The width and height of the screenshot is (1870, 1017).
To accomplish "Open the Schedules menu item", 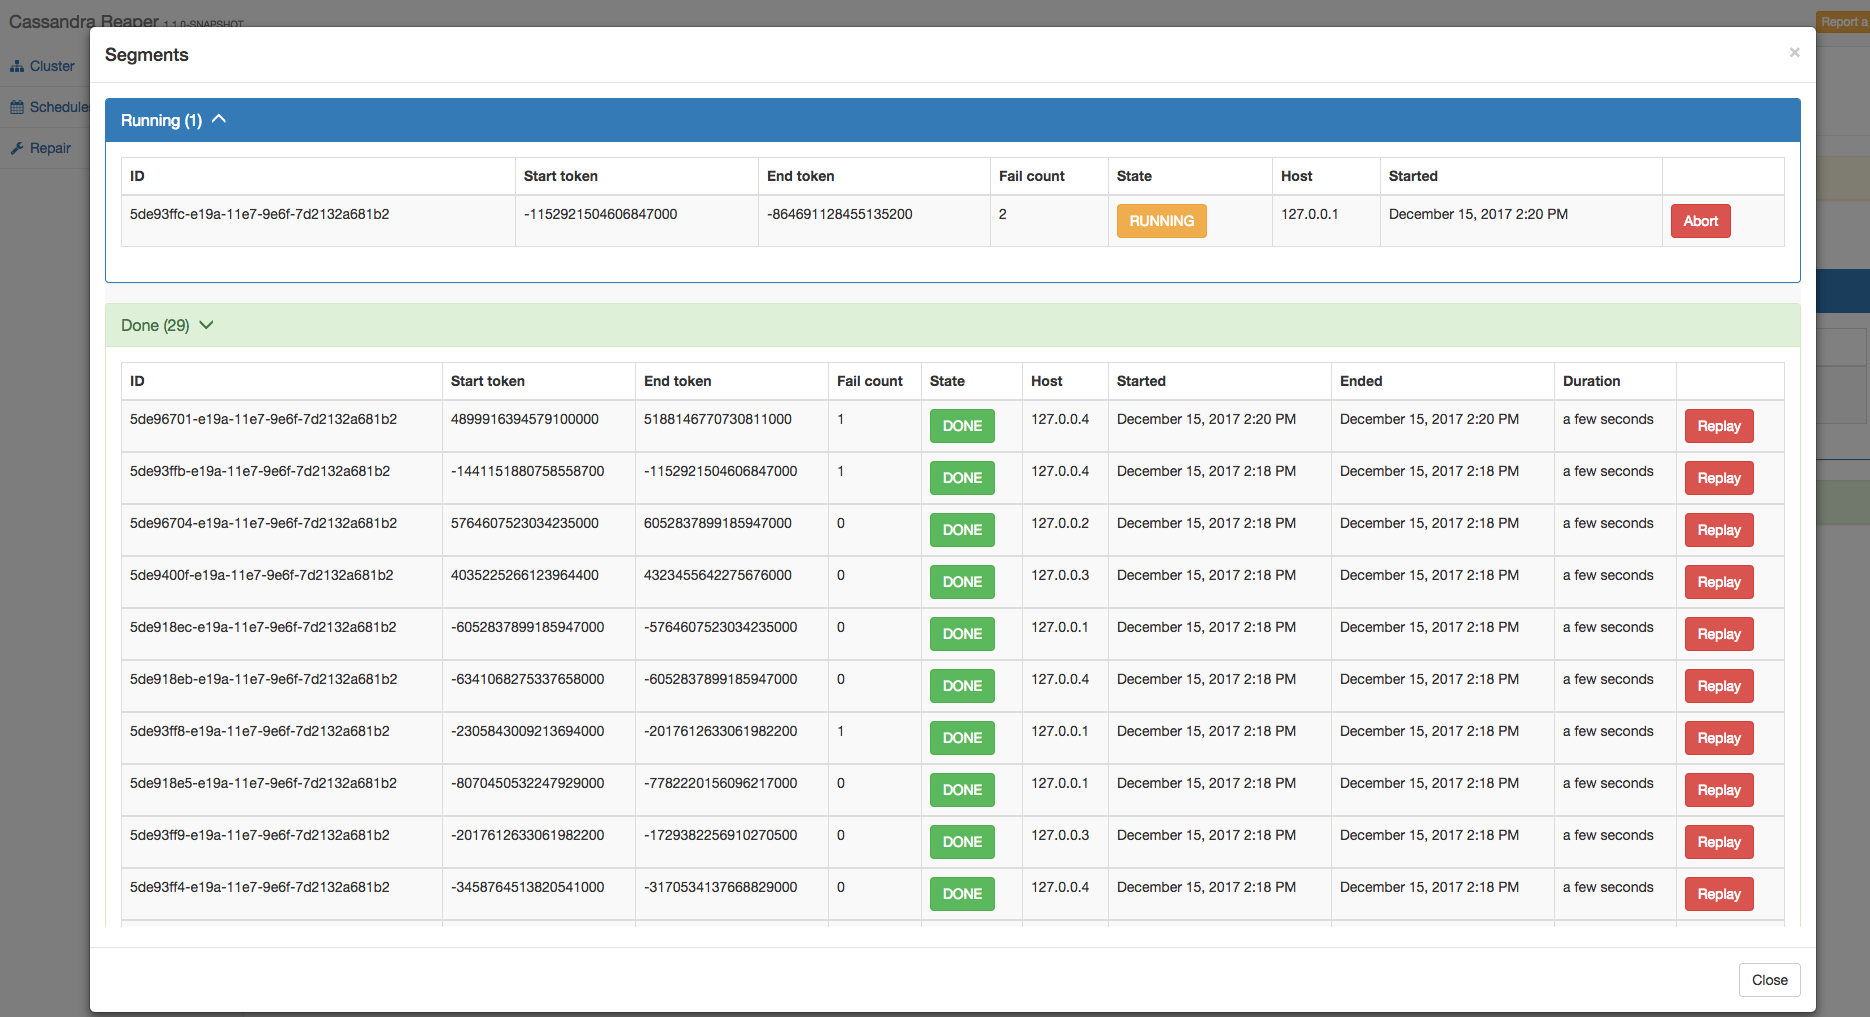I will click(x=59, y=107).
